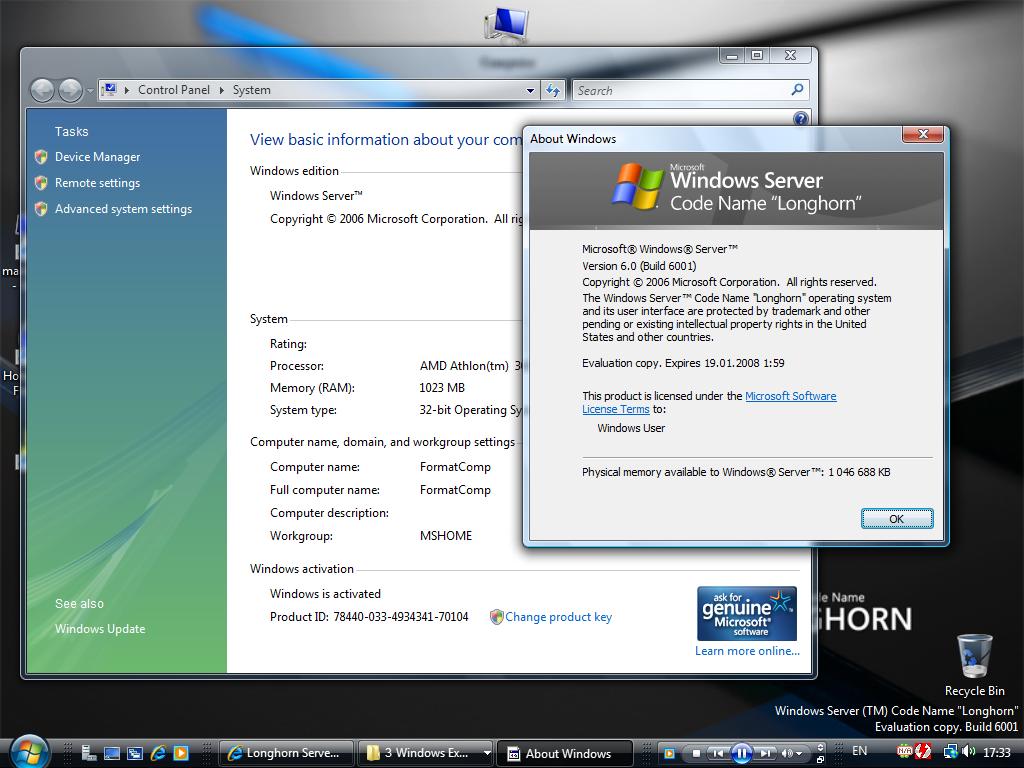Click the search magnifier icon

pyautogui.click(x=797, y=90)
